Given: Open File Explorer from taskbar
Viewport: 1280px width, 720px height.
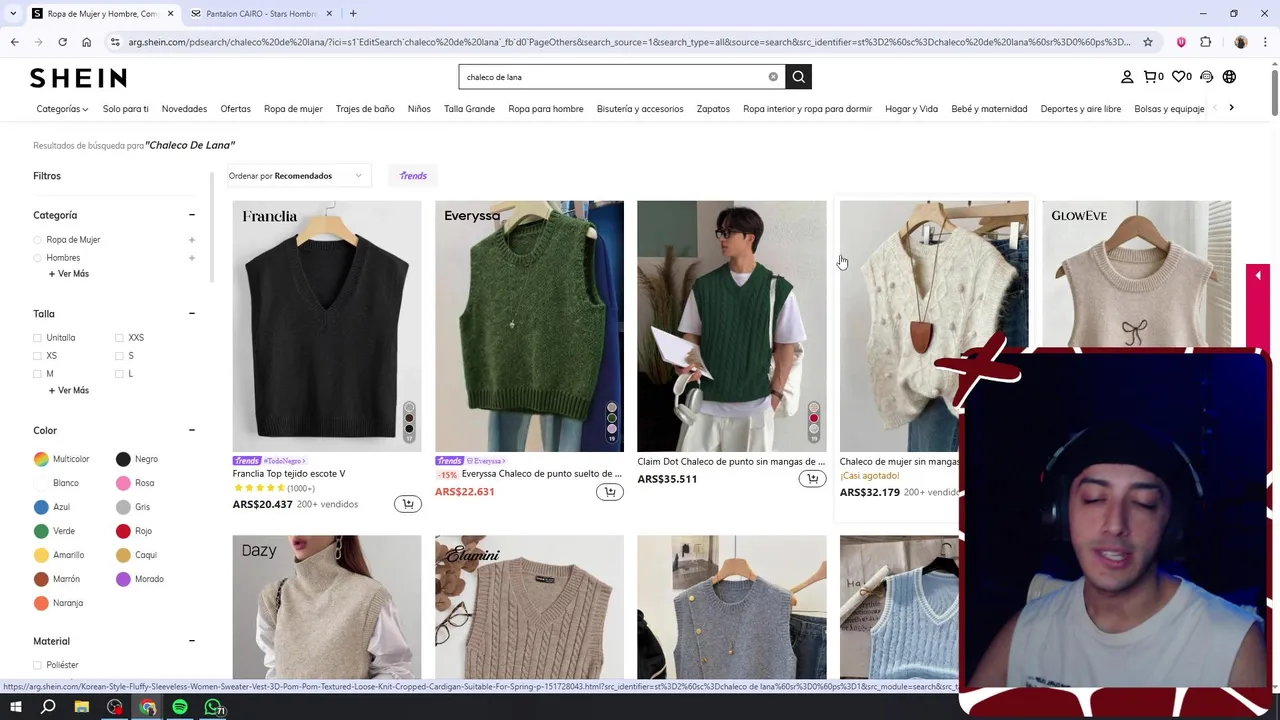Looking at the screenshot, I should pyautogui.click(x=82, y=708).
